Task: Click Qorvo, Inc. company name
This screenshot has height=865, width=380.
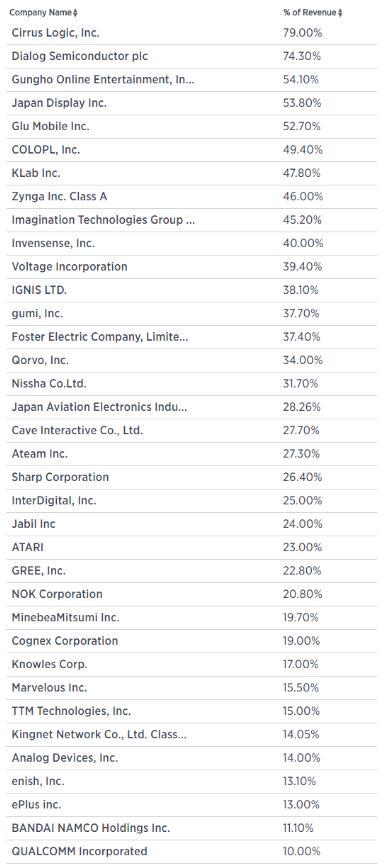Action: click(x=40, y=360)
